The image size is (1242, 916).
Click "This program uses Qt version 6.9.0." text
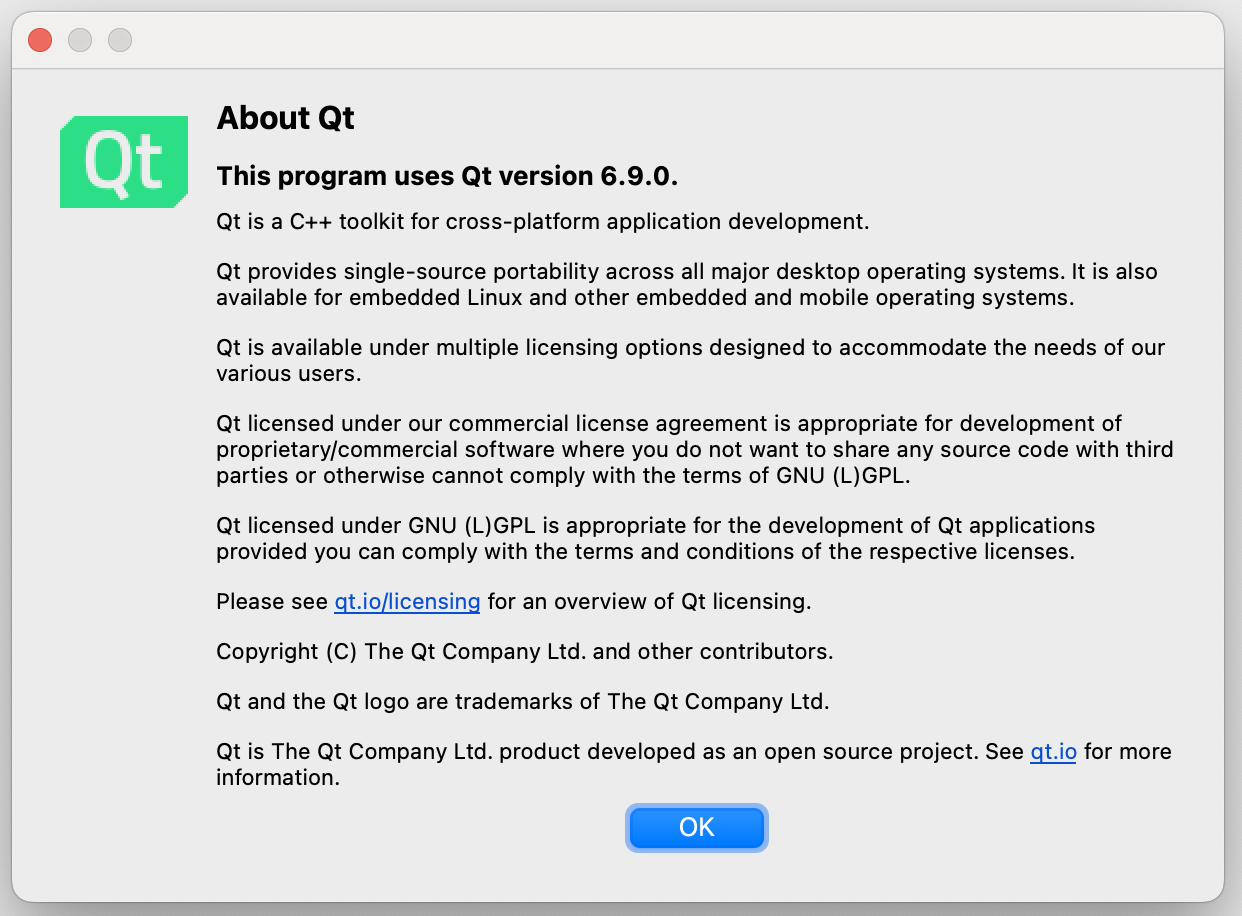(x=448, y=176)
